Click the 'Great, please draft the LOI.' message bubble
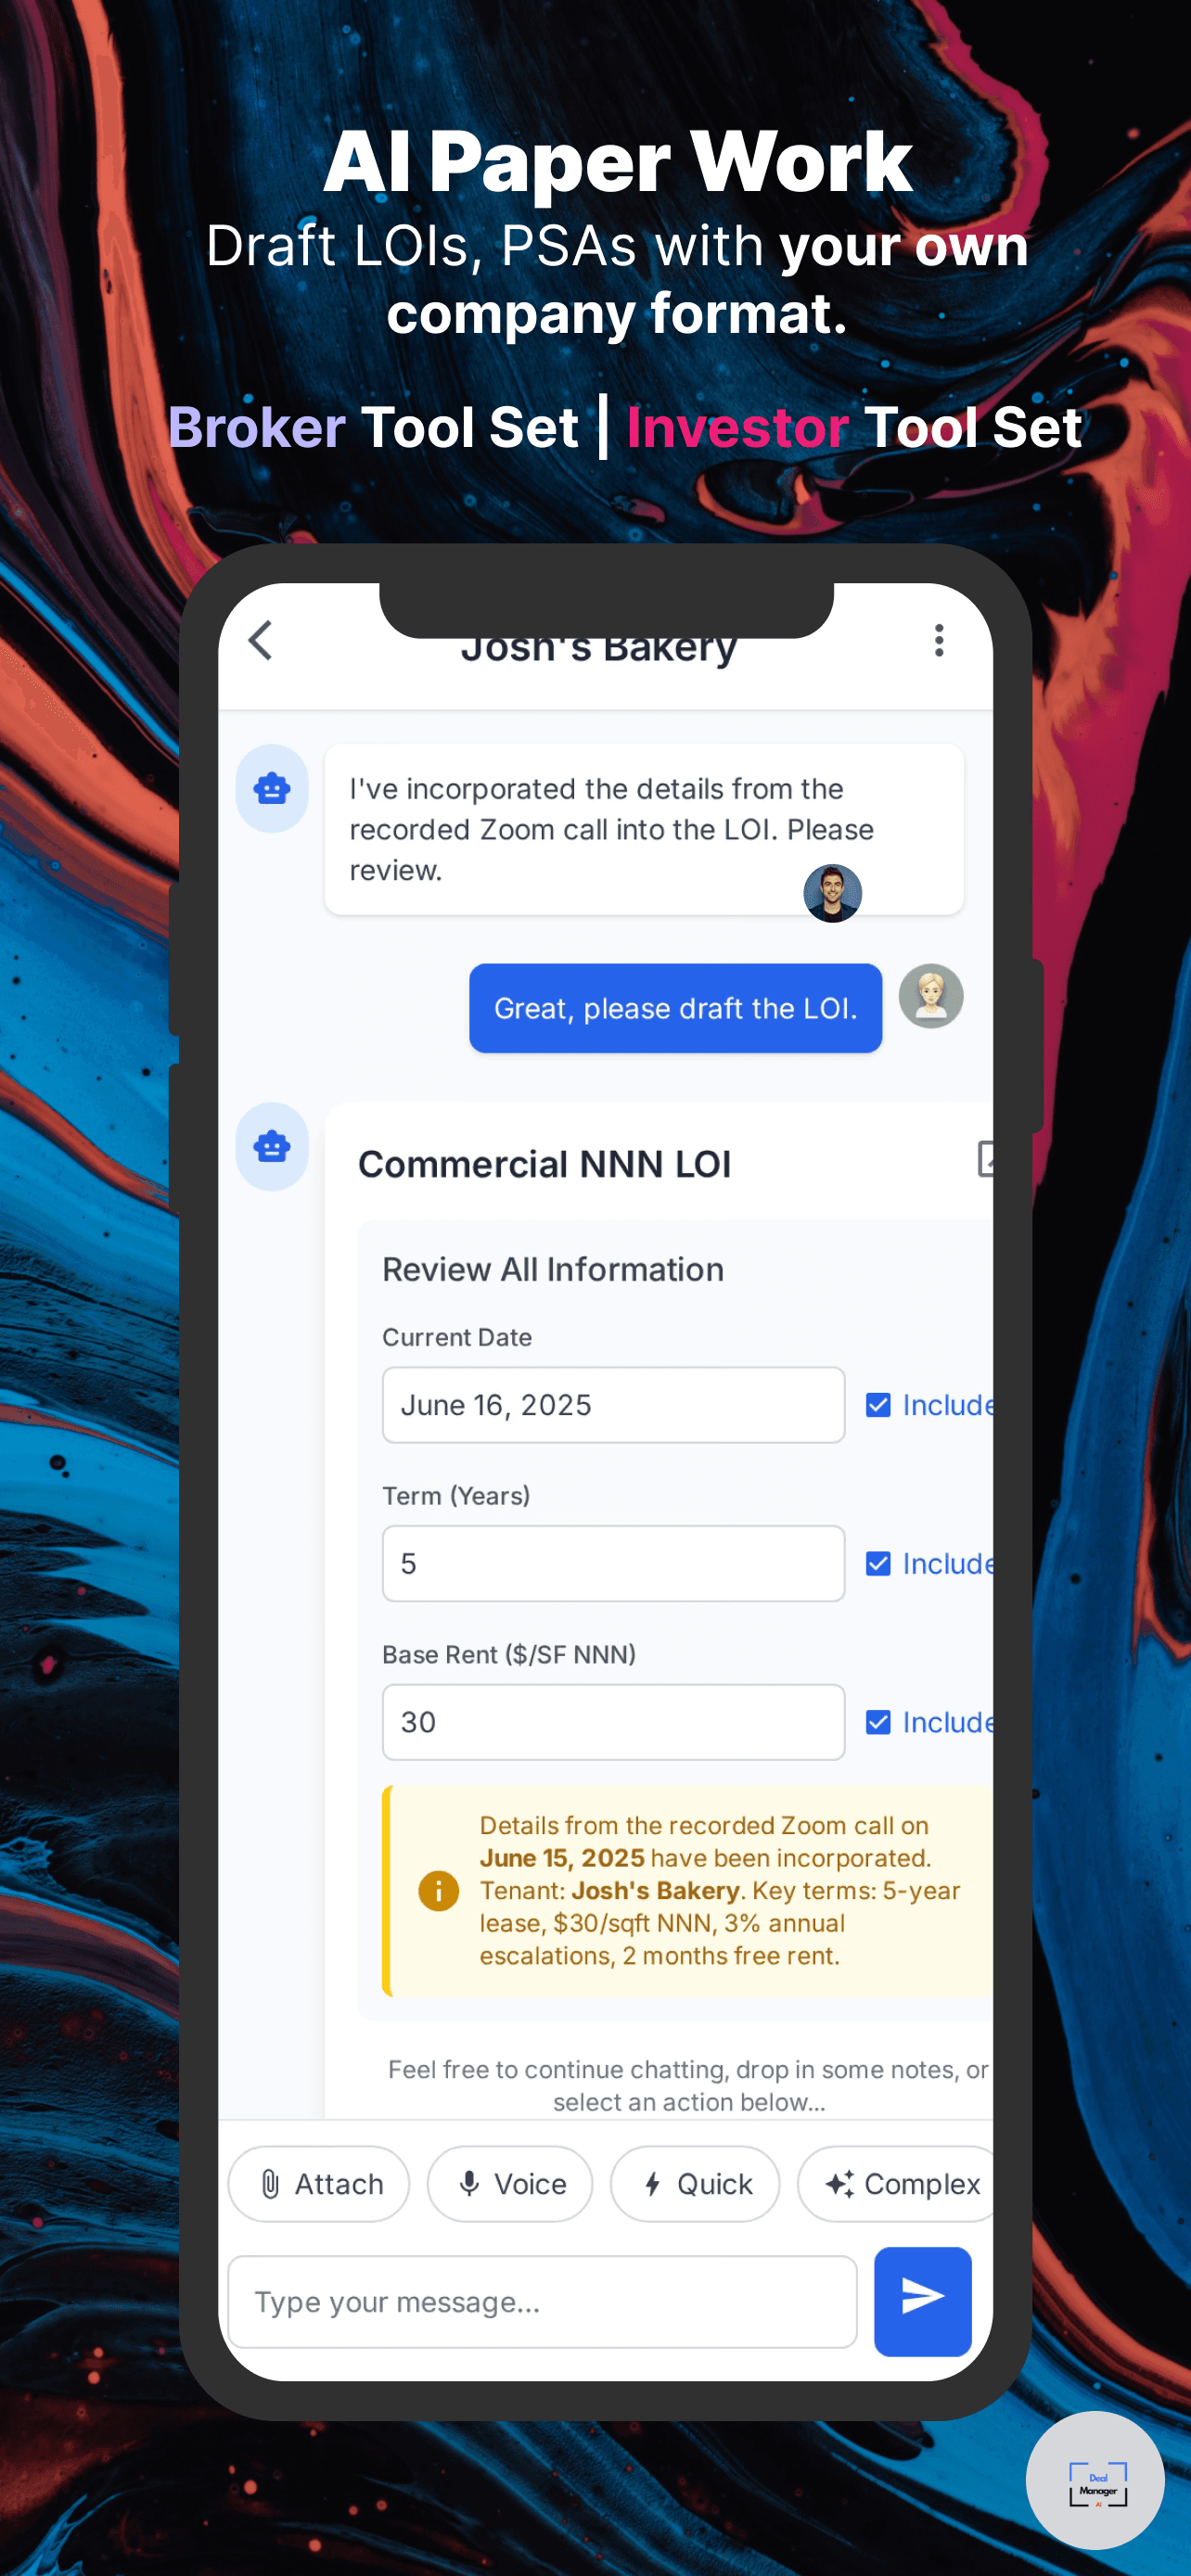Viewport: 1191px width, 2576px height. [675, 1008]
